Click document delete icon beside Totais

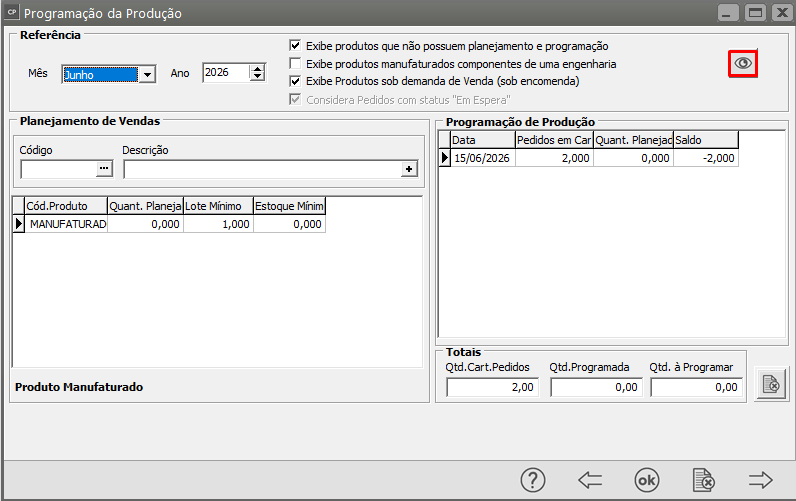coord(771,384)
